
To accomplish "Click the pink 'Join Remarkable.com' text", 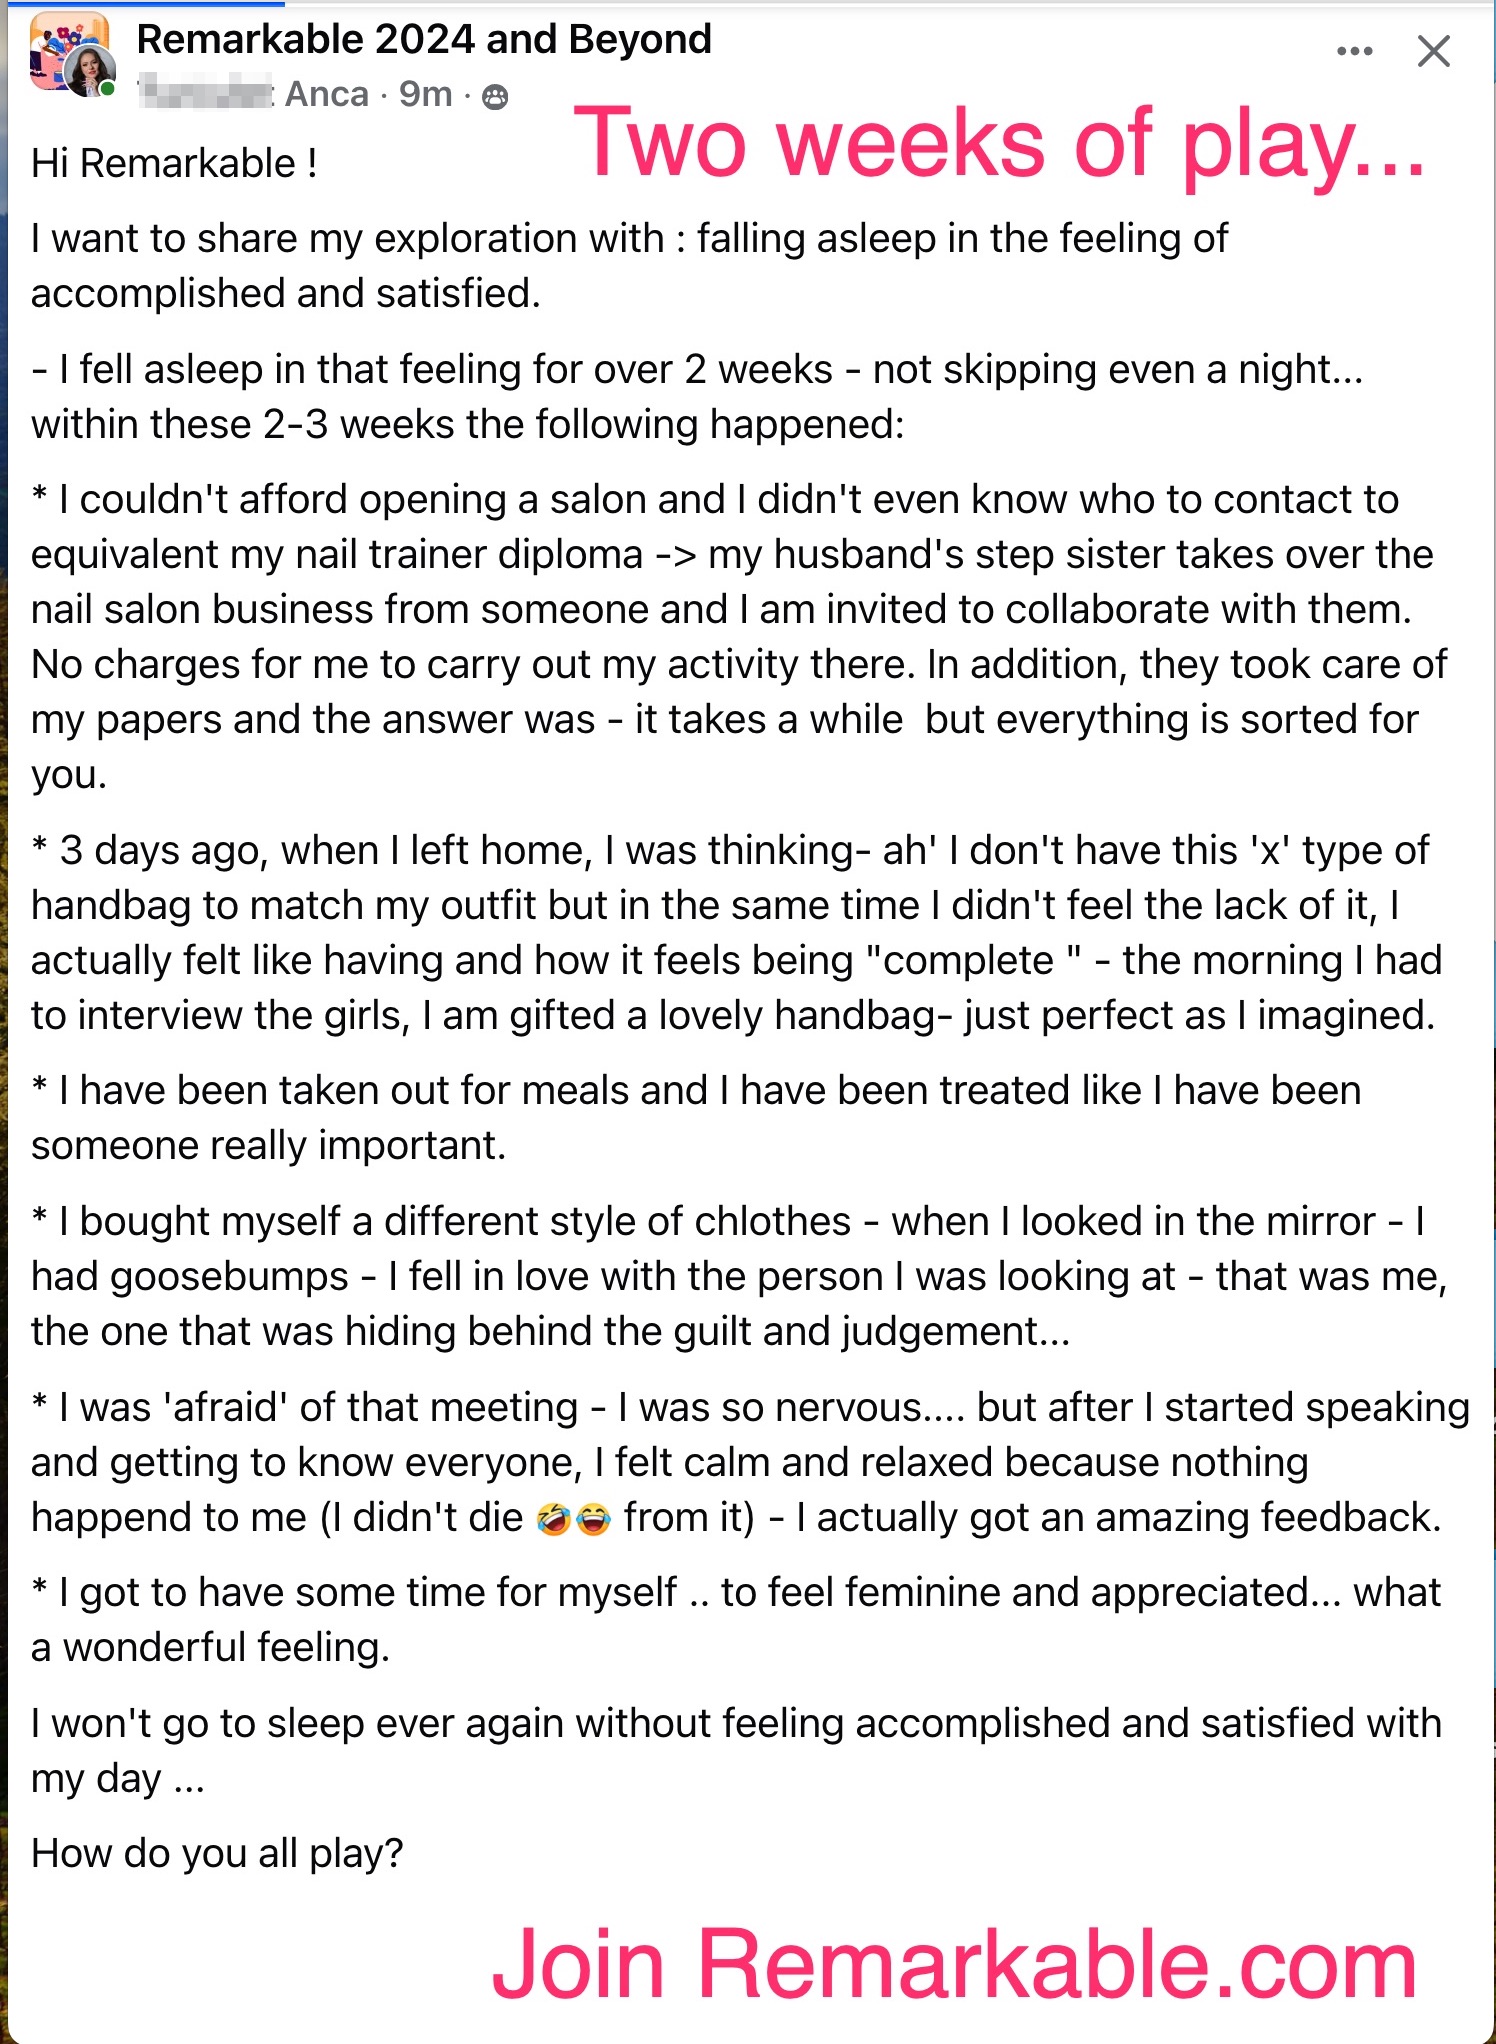I will (954, 1965).
